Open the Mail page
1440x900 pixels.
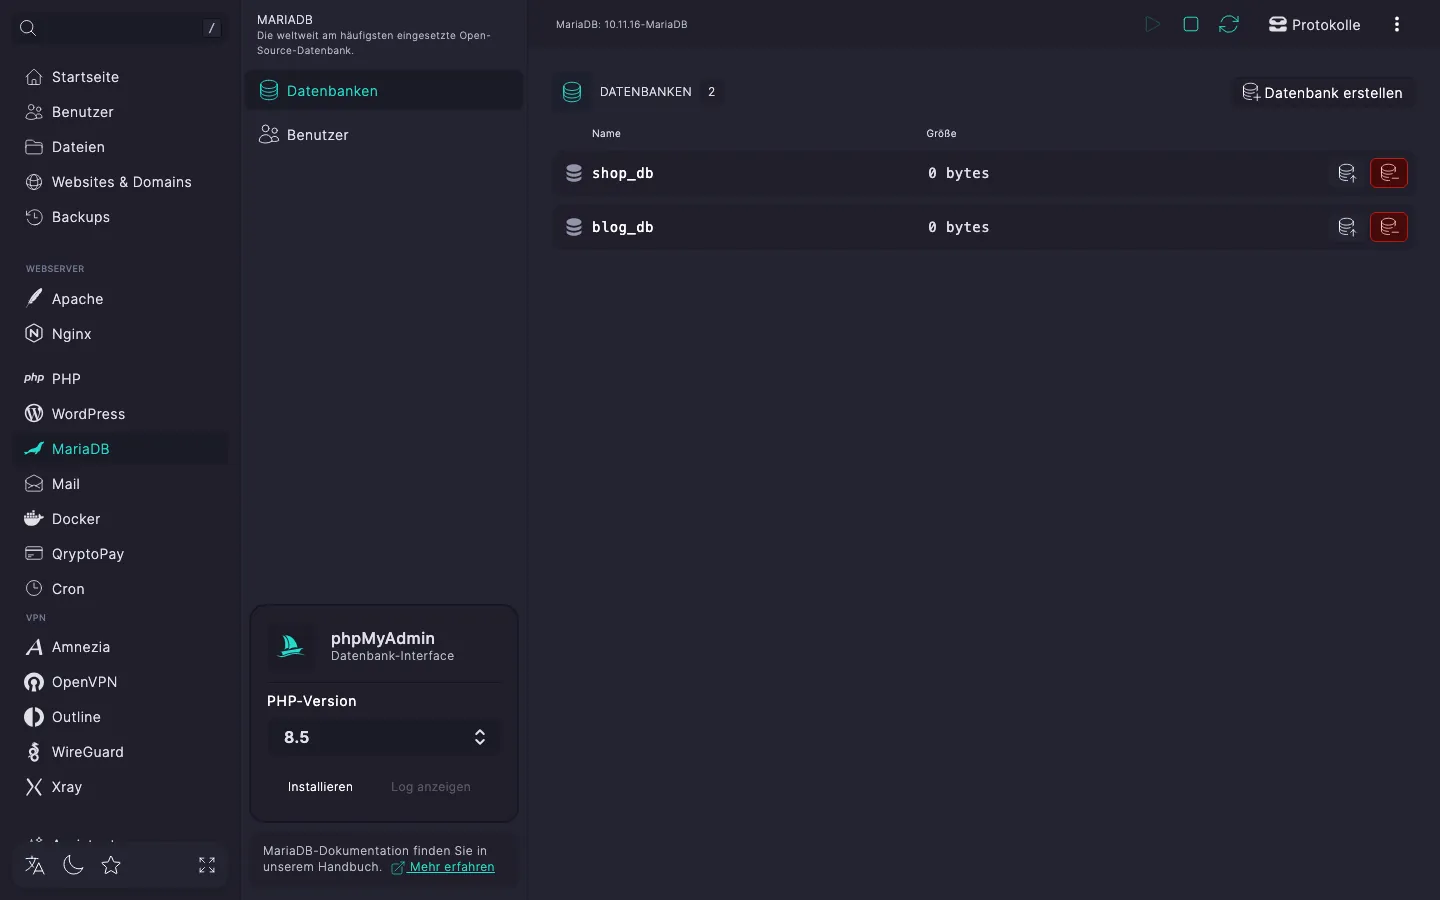pyautogui.click(x=120, y=484)
